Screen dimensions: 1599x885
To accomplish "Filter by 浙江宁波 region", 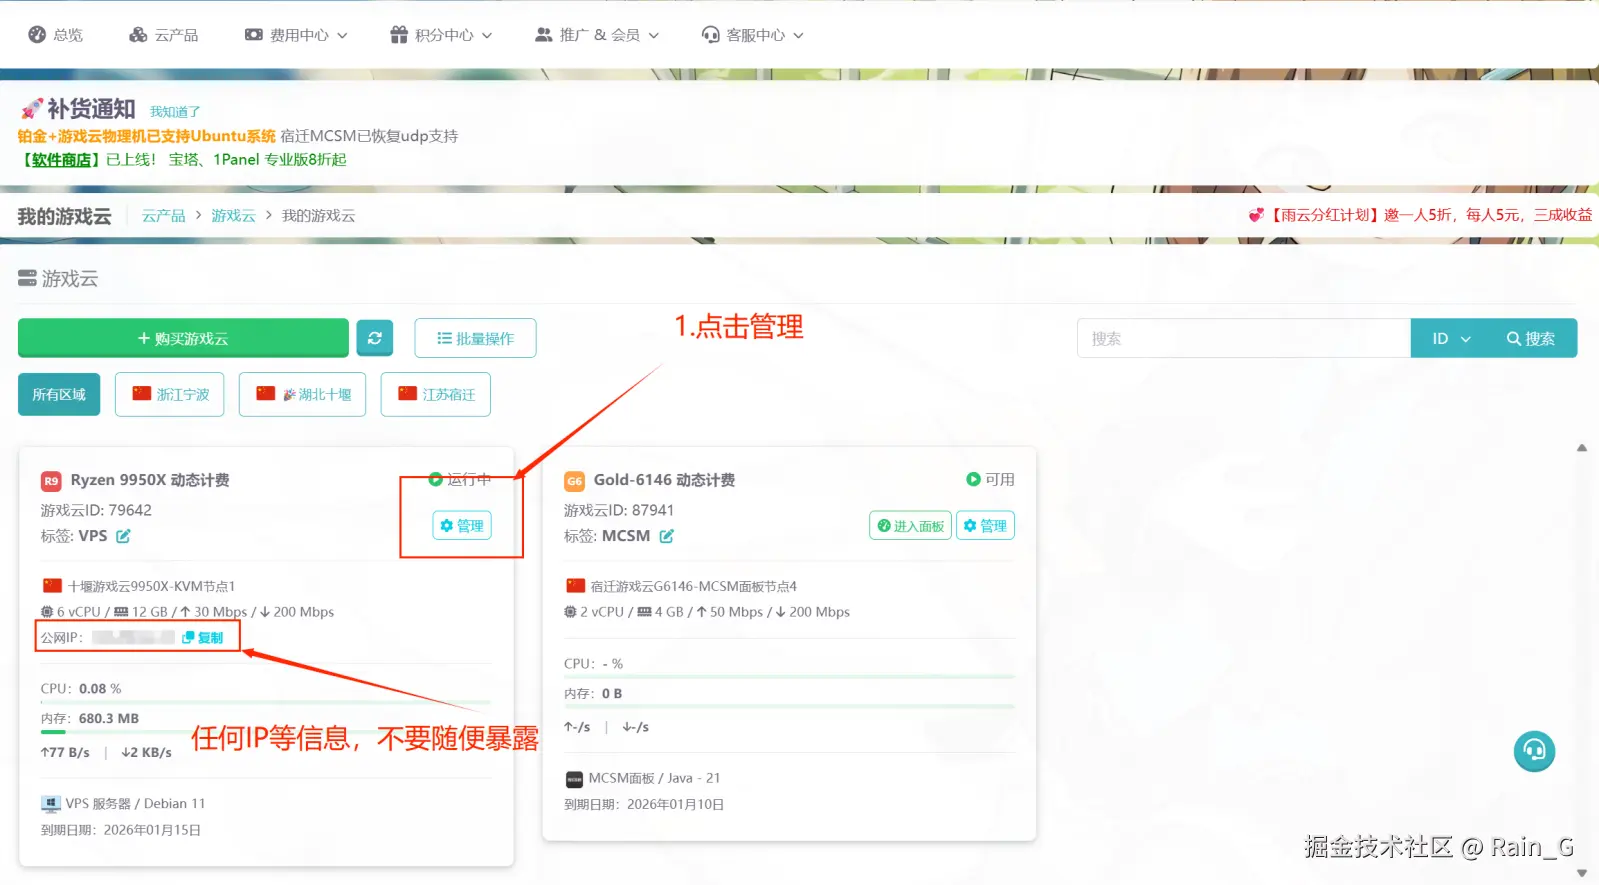I will tap(170, 394).
